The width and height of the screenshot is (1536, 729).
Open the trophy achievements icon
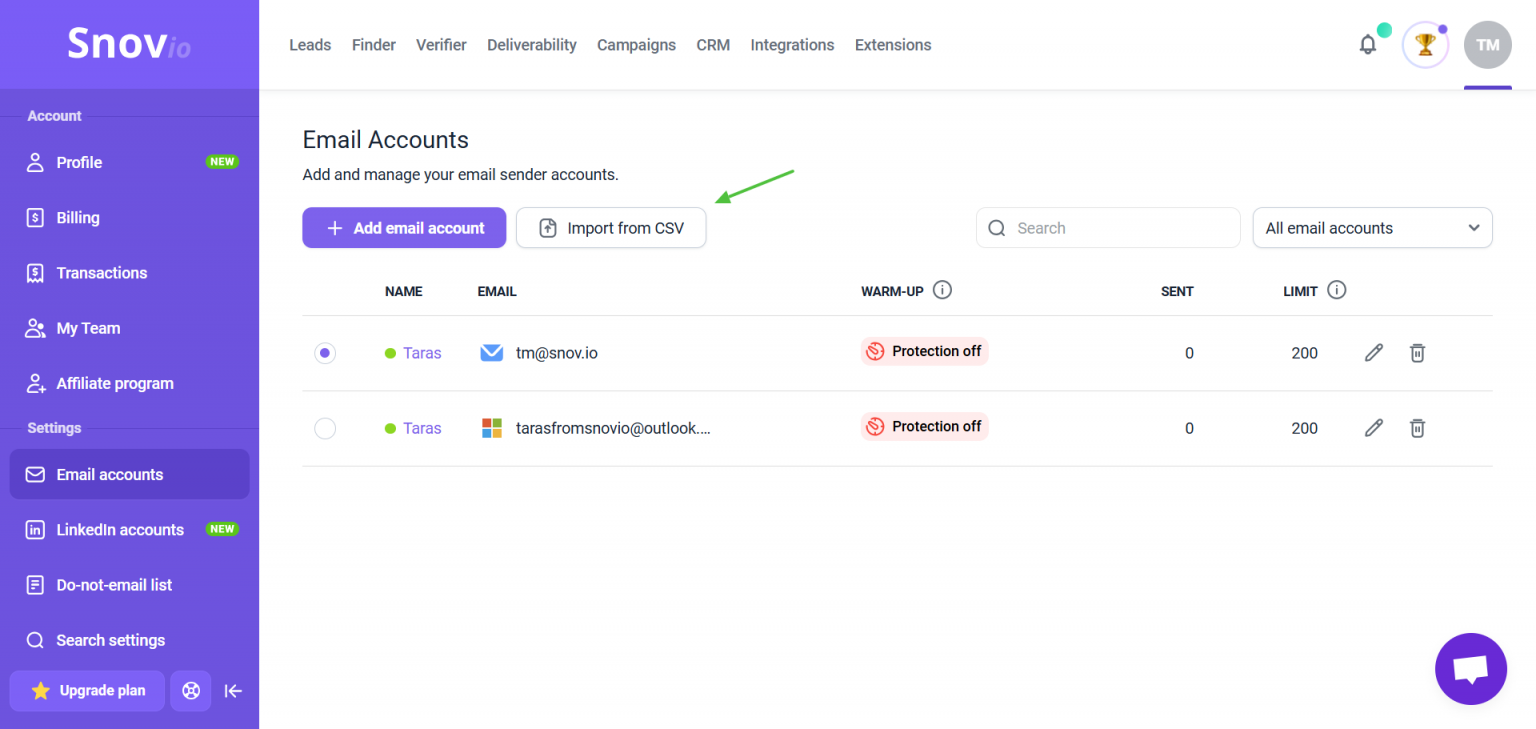(1425, 45)
